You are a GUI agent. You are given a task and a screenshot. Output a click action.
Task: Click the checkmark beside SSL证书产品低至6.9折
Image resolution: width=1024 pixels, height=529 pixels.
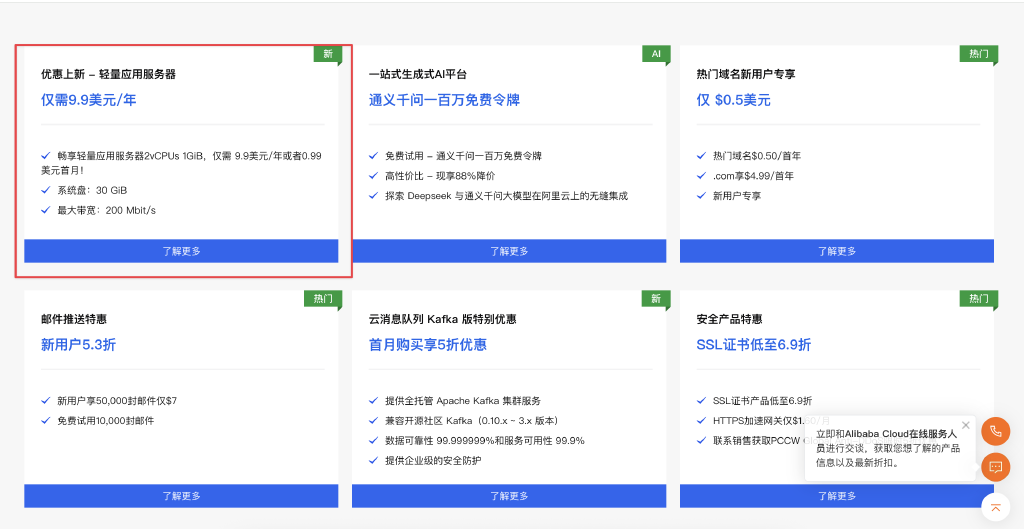(x=701, y=401)
